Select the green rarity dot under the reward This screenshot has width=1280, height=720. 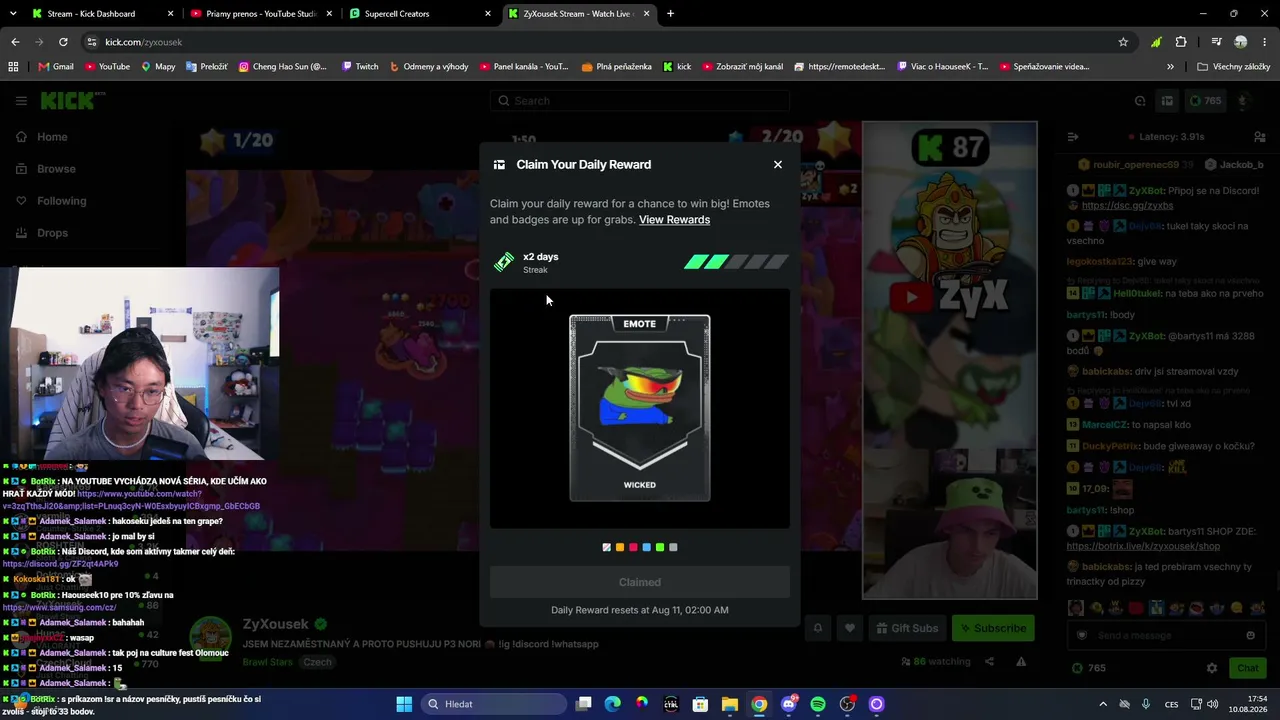(660, 547)
